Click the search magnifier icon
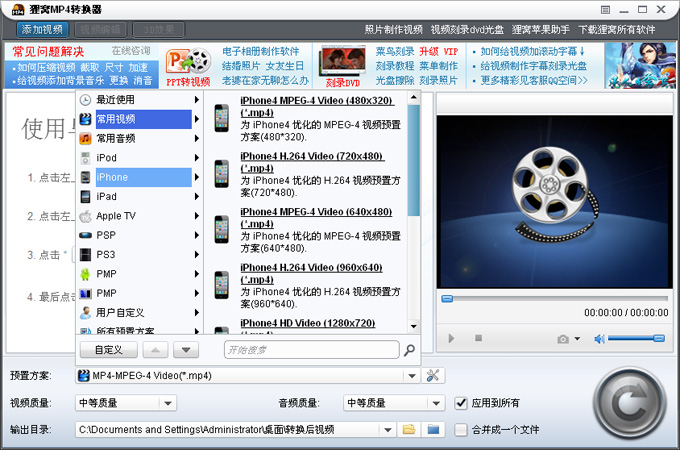 (409, 350)
